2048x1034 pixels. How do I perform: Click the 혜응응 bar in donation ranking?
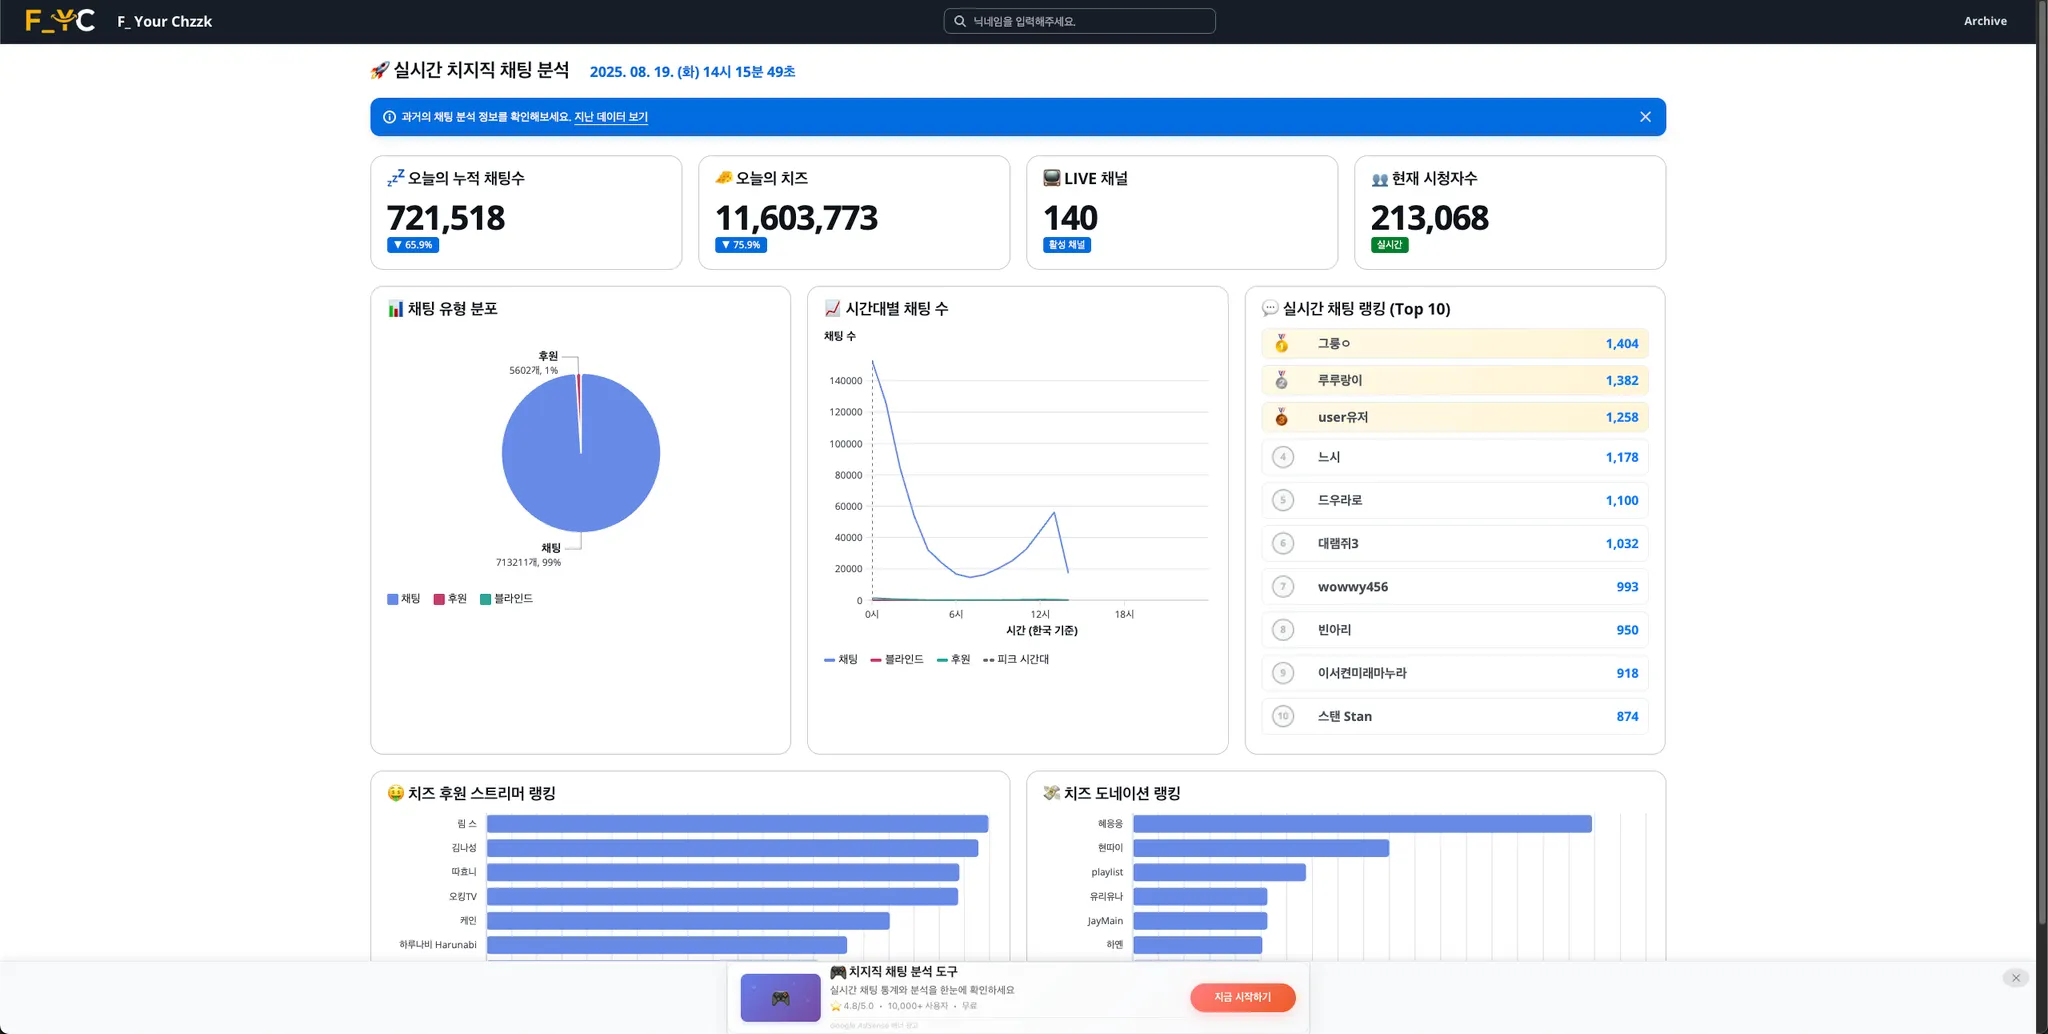click(x=1361, y=824)
